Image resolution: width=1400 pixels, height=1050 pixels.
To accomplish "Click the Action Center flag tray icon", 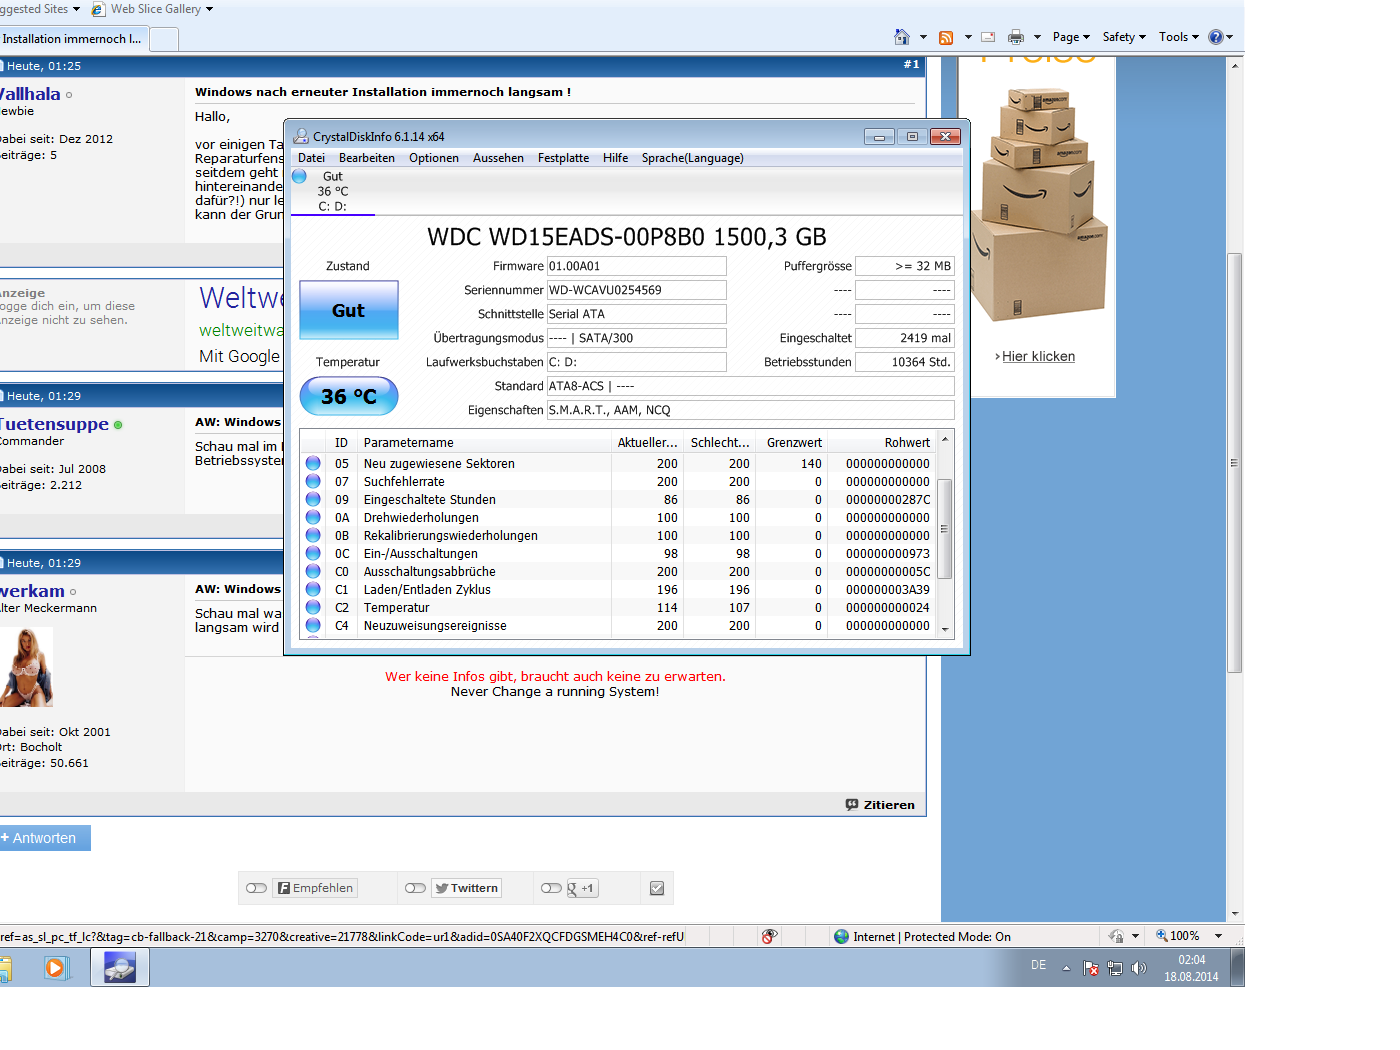I will [1091, 968].
